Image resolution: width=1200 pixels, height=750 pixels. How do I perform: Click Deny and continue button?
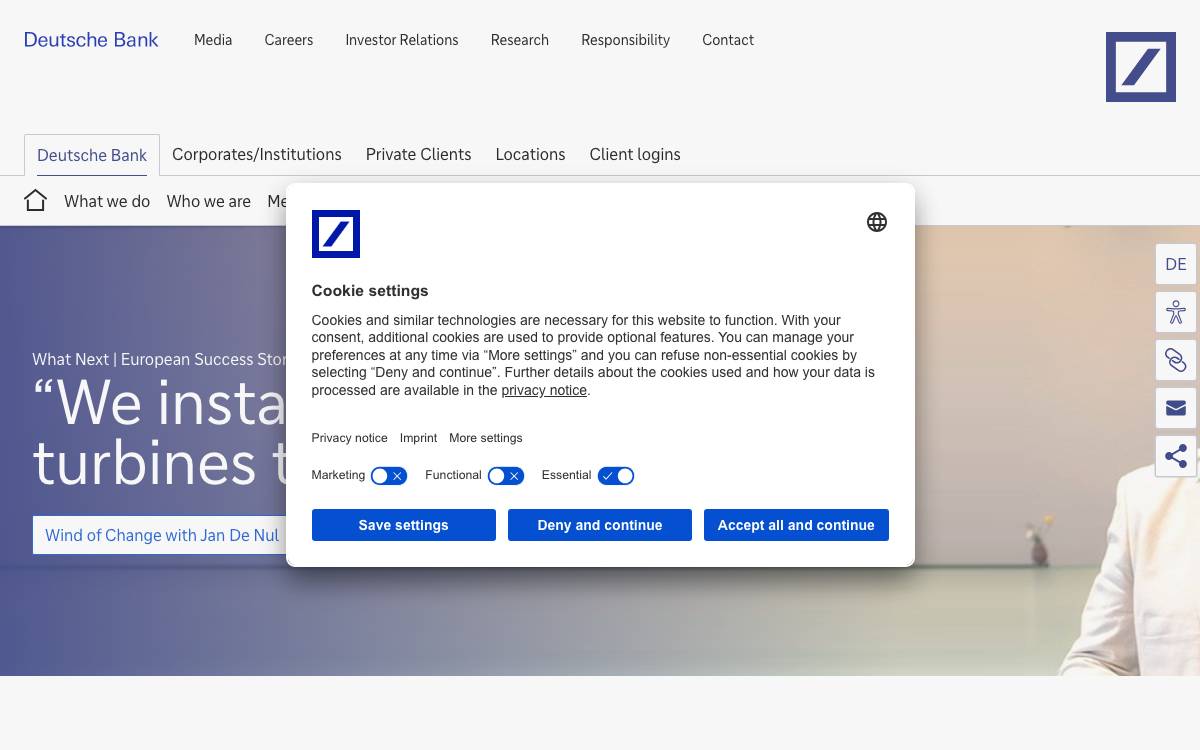[x=600, y=525]
